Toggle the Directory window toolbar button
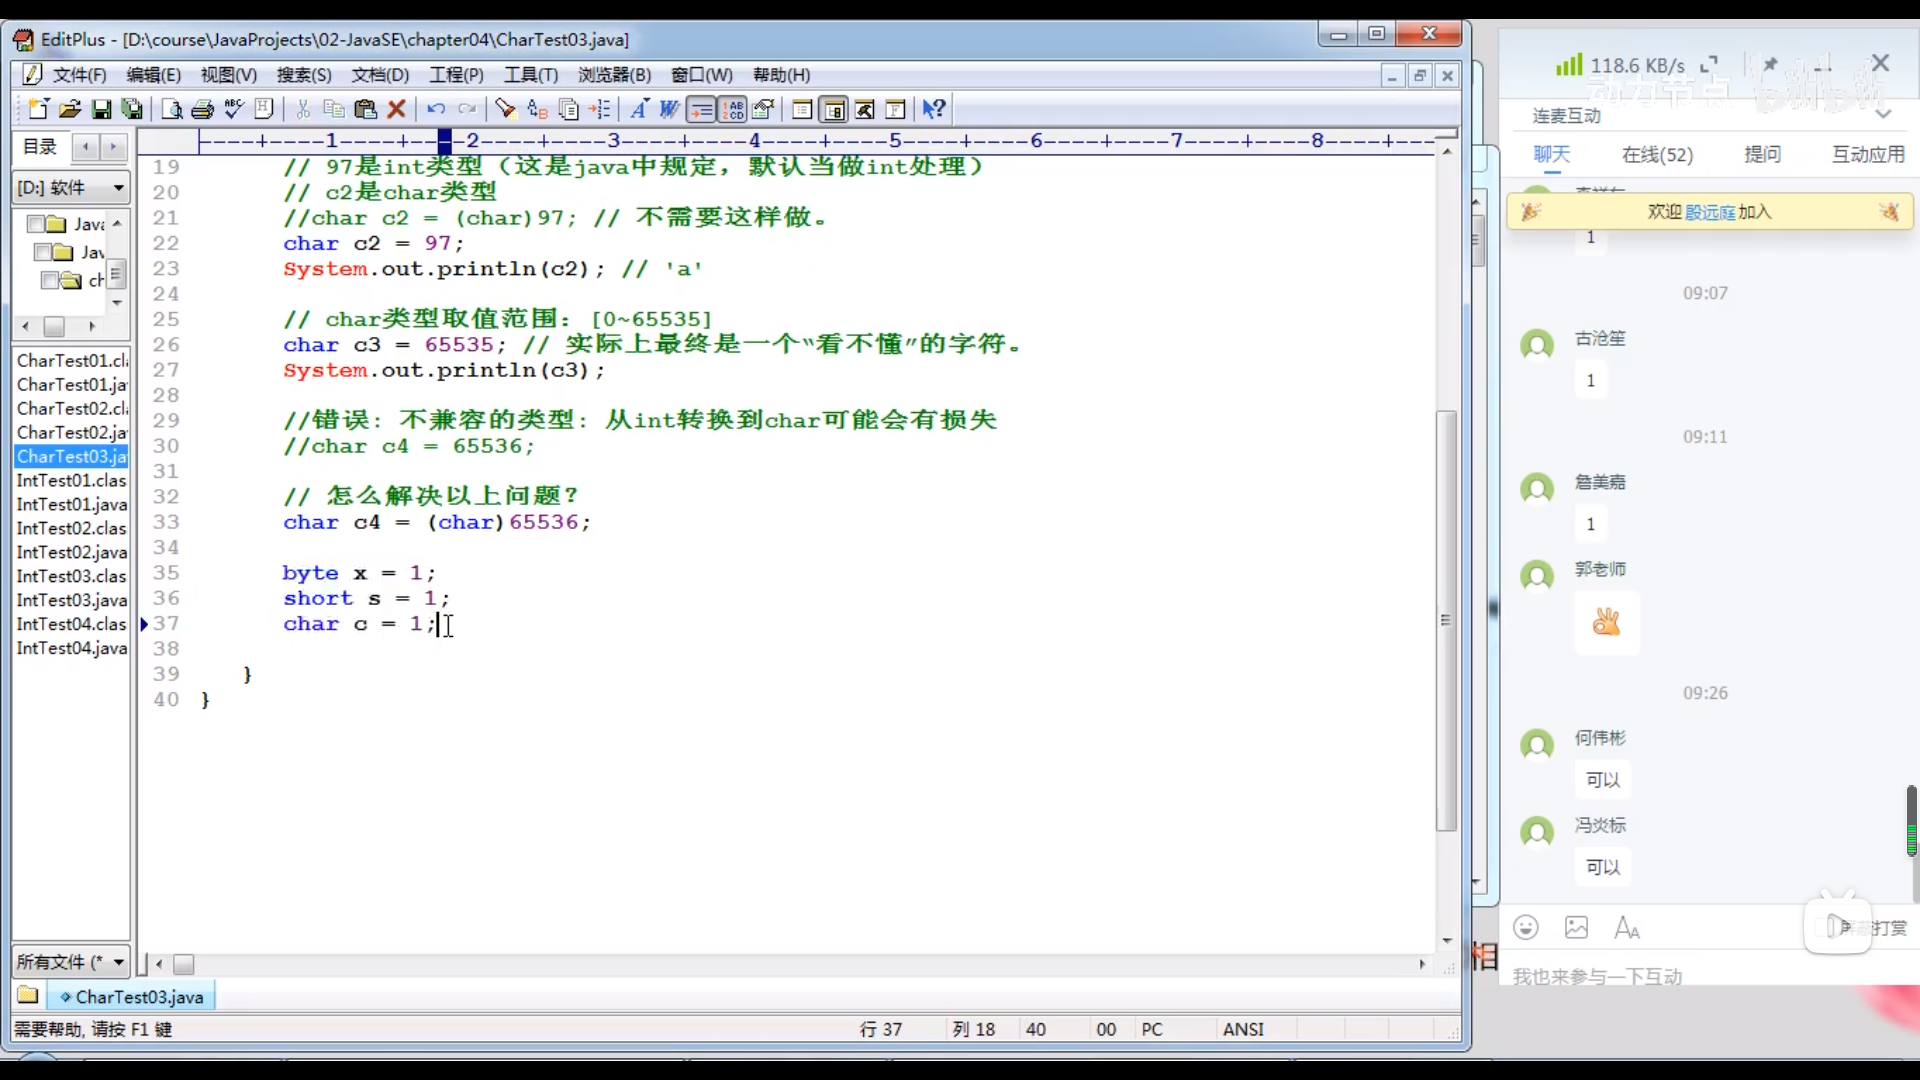This screenshot has height=1080, width=1920. tap(834, 109)
